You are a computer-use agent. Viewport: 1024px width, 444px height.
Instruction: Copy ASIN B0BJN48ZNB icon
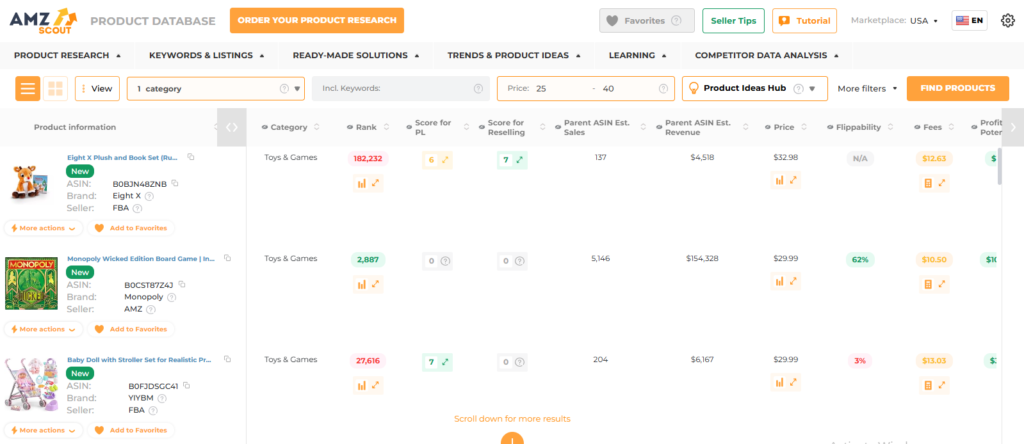point(174,183)
